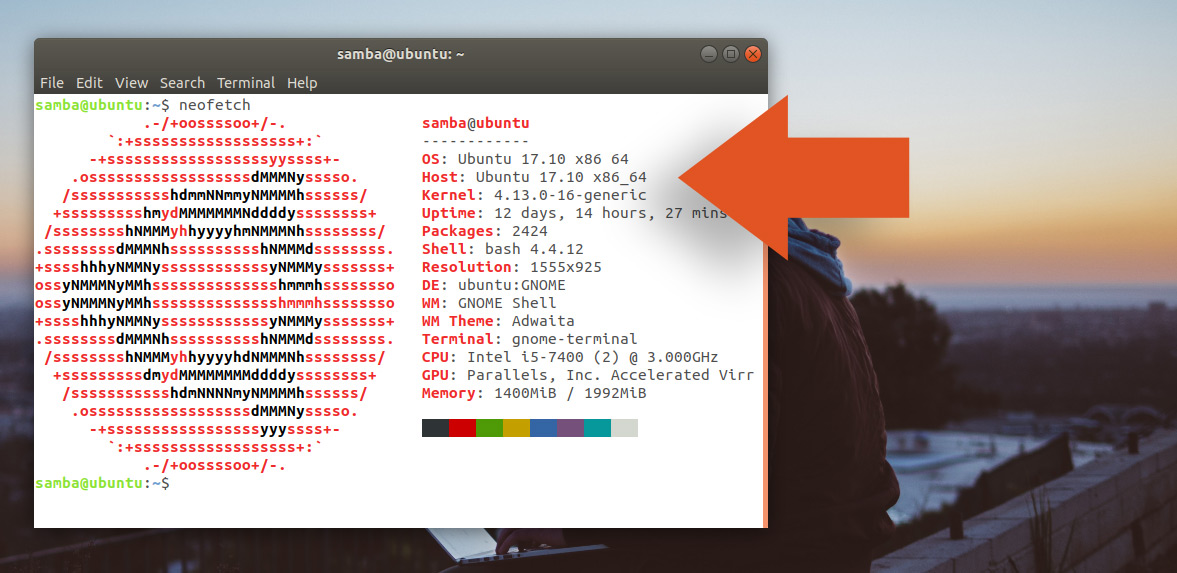Click the terminal's vertical scrollbar
Screen dimensions: 1177x573
pos(765,311)
